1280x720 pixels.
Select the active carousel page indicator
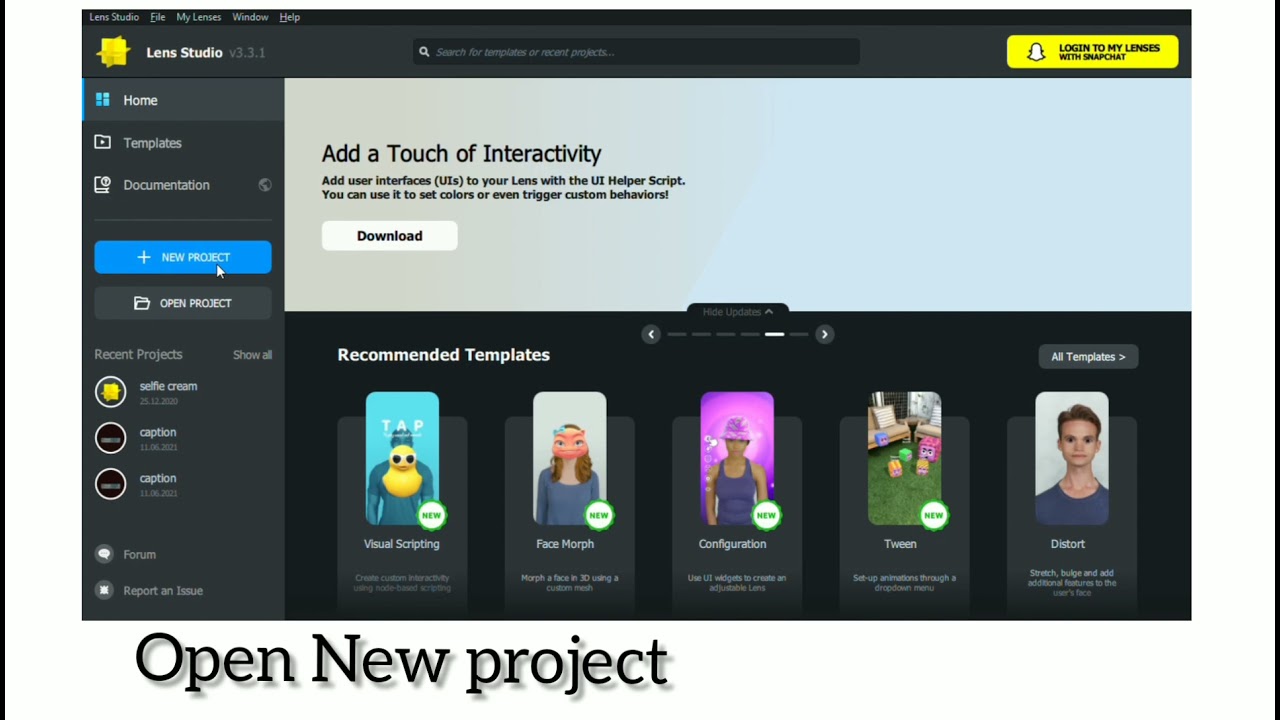coord(775,334)
